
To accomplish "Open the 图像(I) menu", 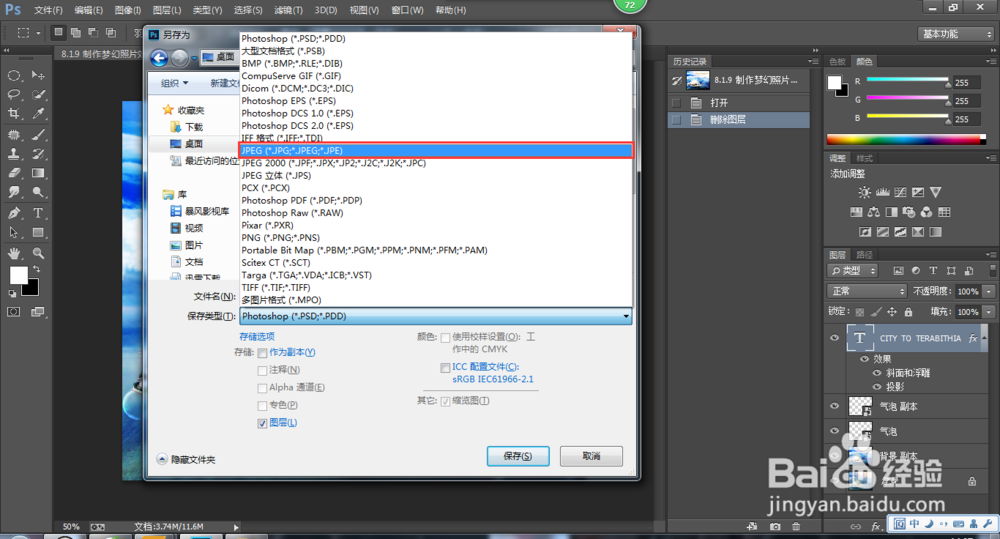I will click(128, 10).
